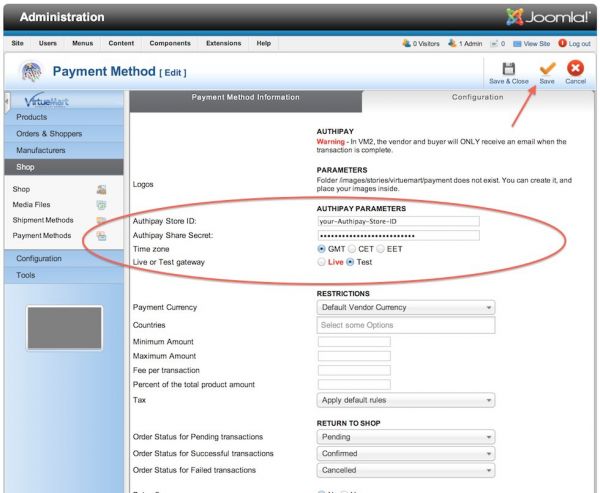Select CET time zone
The height and width of the screenshot is (493, 600).
click(351, 249)
